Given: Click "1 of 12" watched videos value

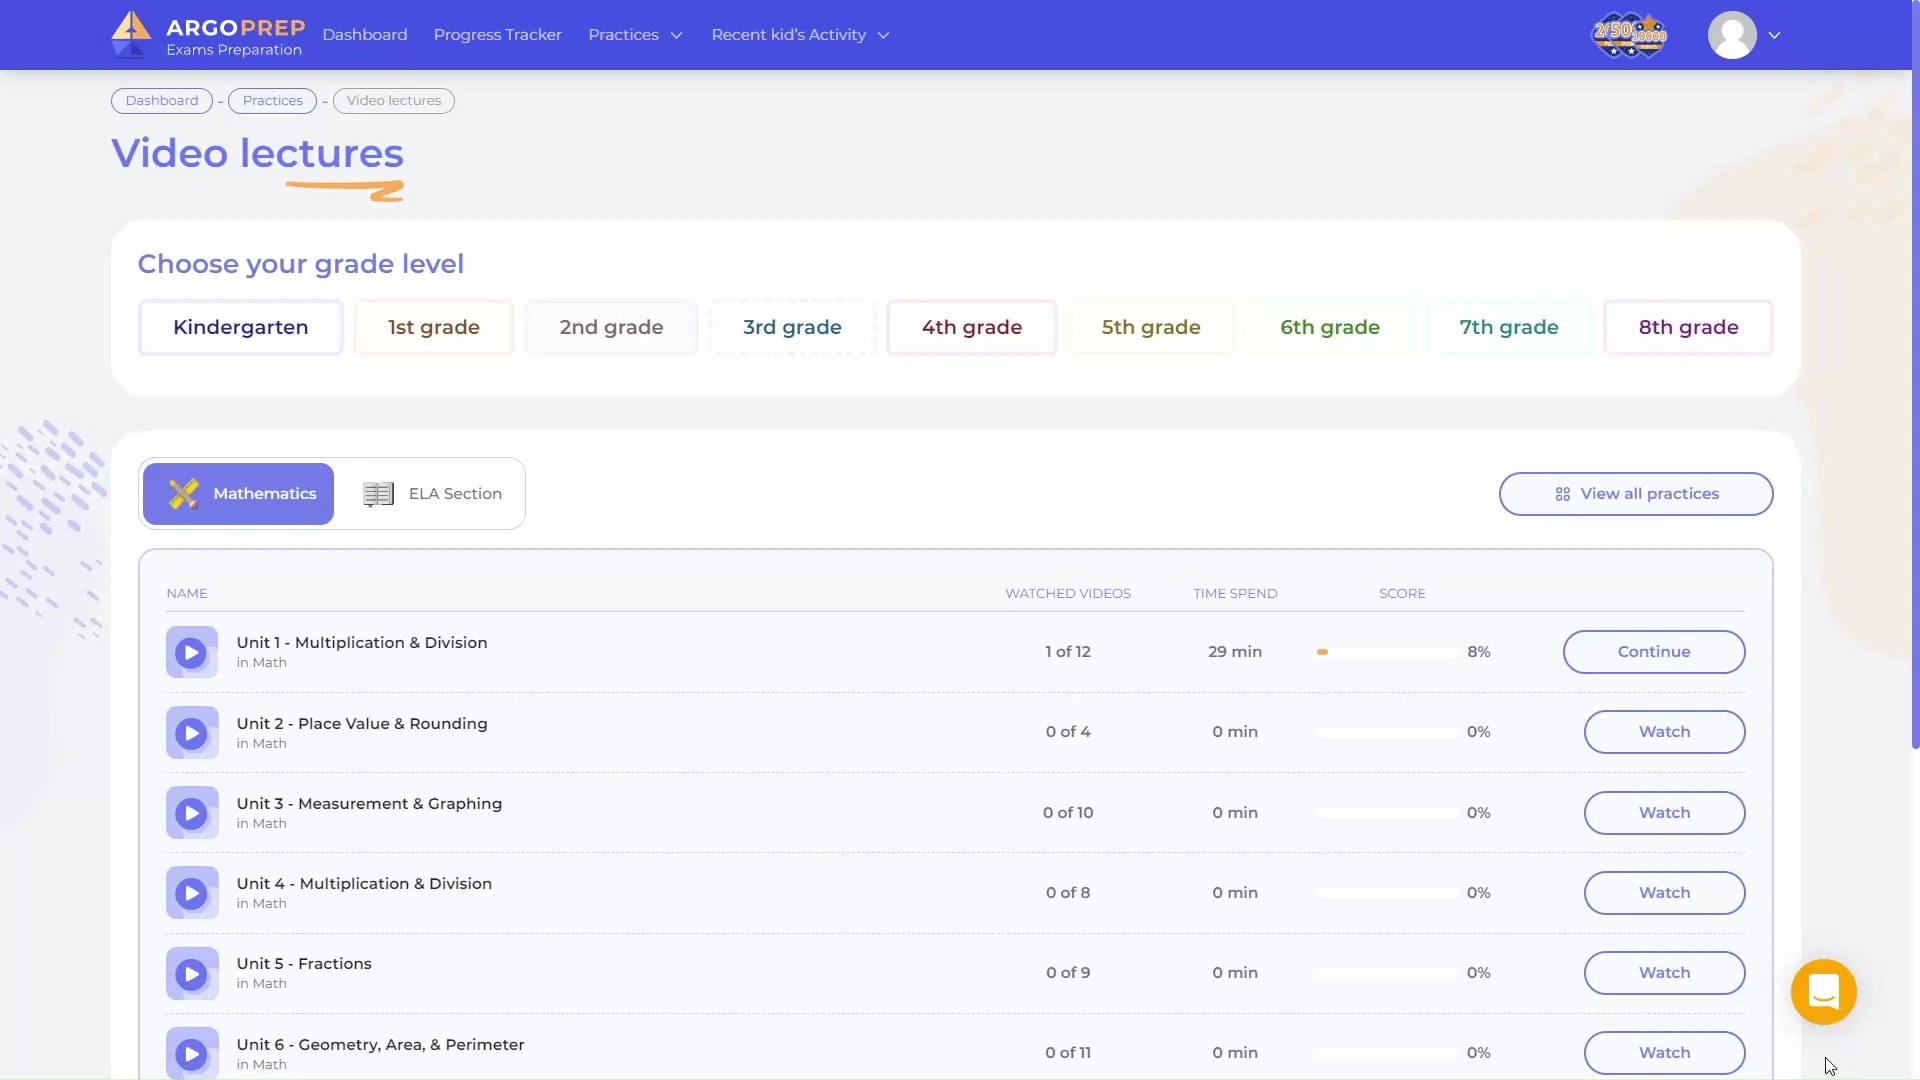Looking at the screenshot, I should (x=1068, y=652).
